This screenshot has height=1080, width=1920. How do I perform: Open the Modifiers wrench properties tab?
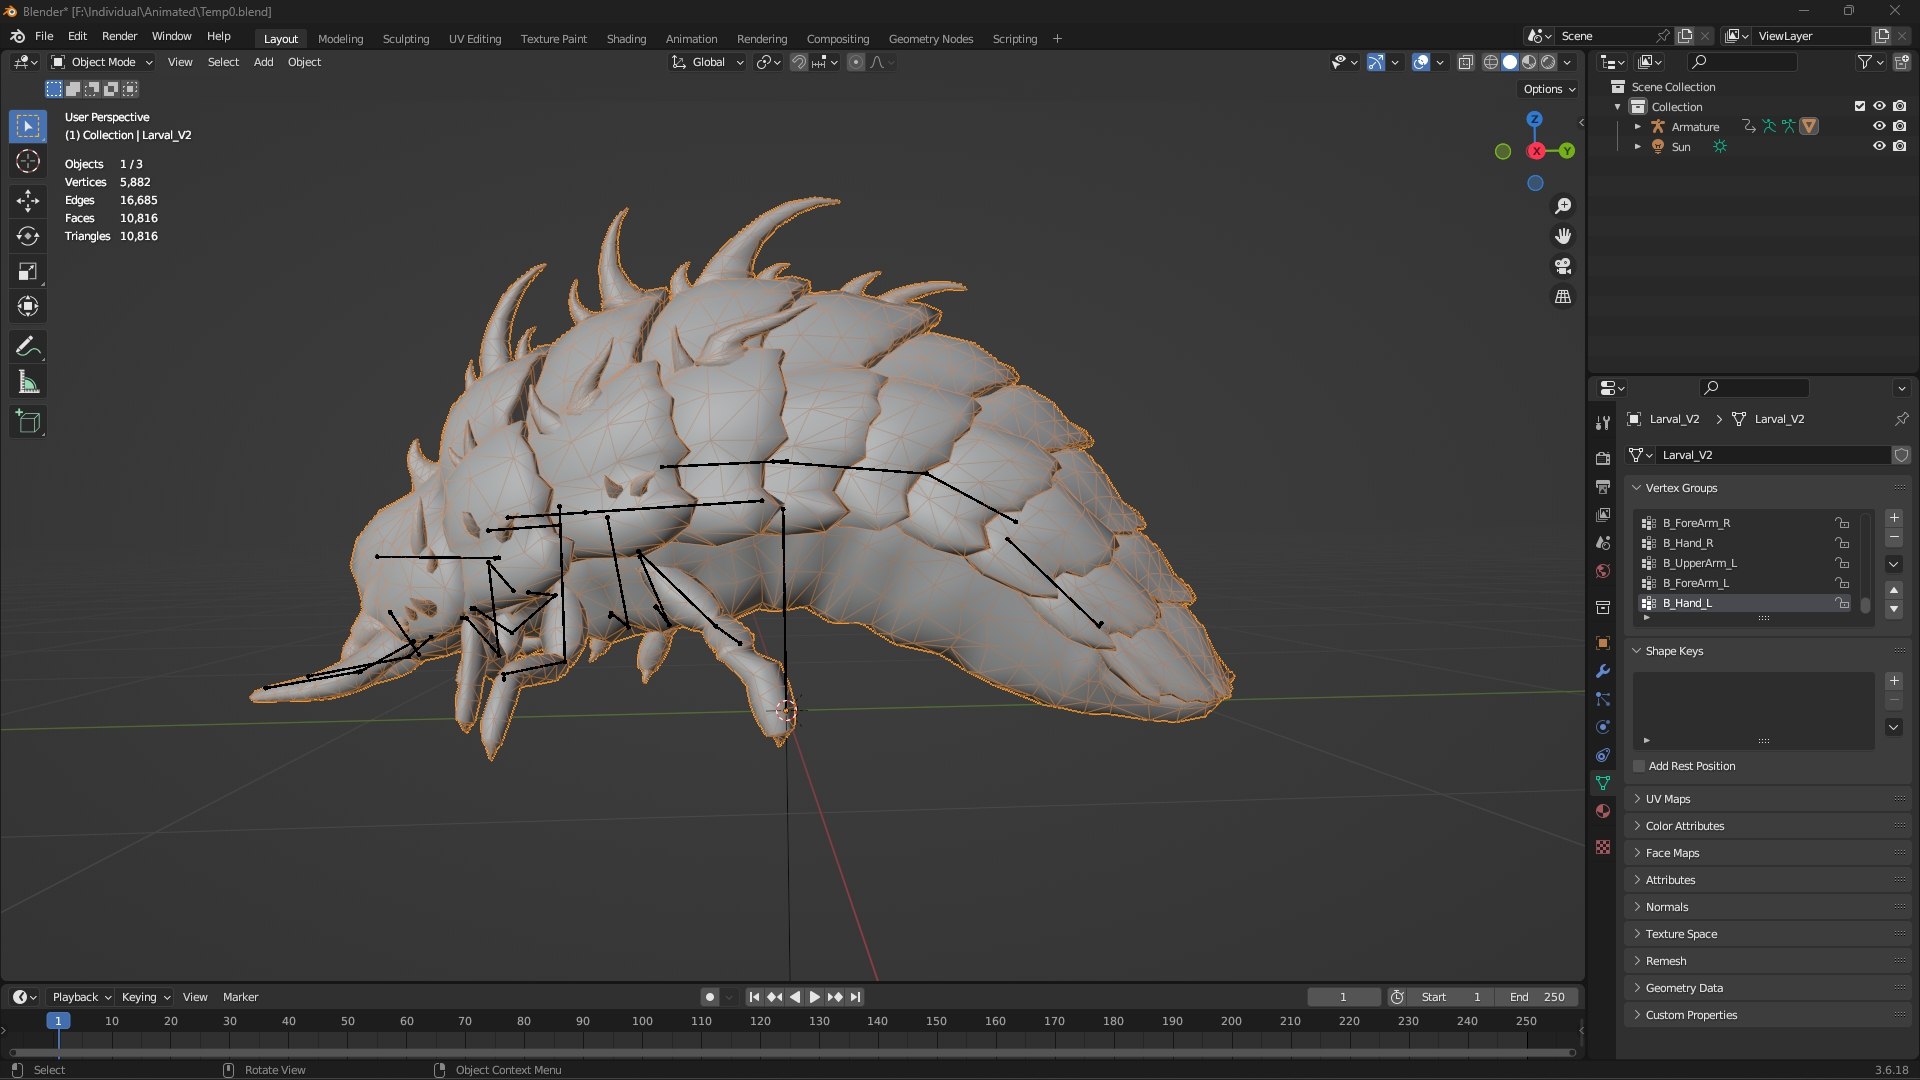(1603, 671)
